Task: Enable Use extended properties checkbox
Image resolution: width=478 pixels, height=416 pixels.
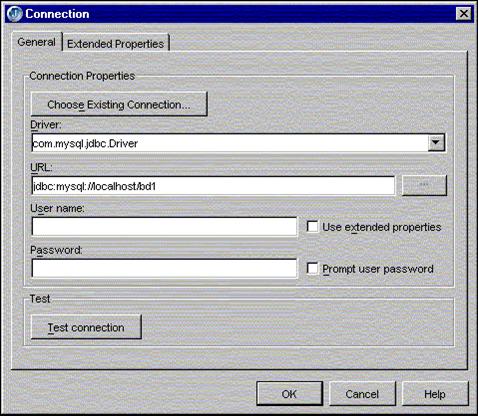Action: (x=312, y=227)
